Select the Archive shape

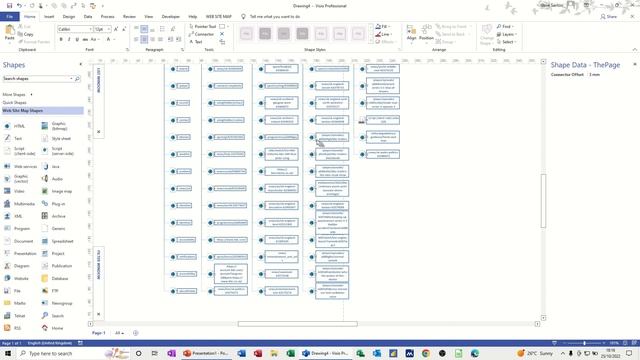(x=53, y=216)
